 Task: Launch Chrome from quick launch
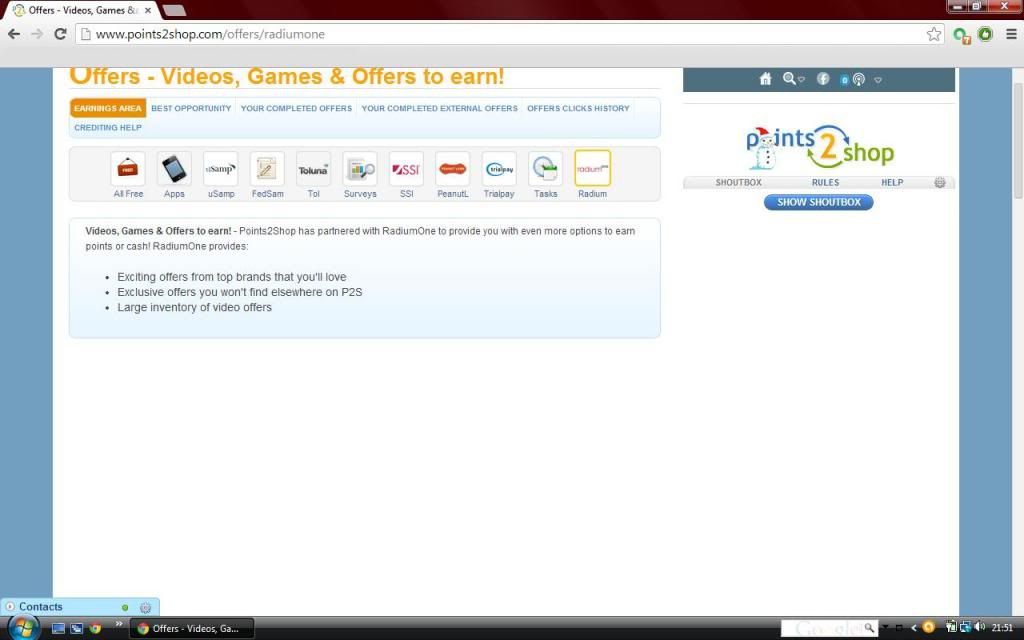tap(95, 628)
